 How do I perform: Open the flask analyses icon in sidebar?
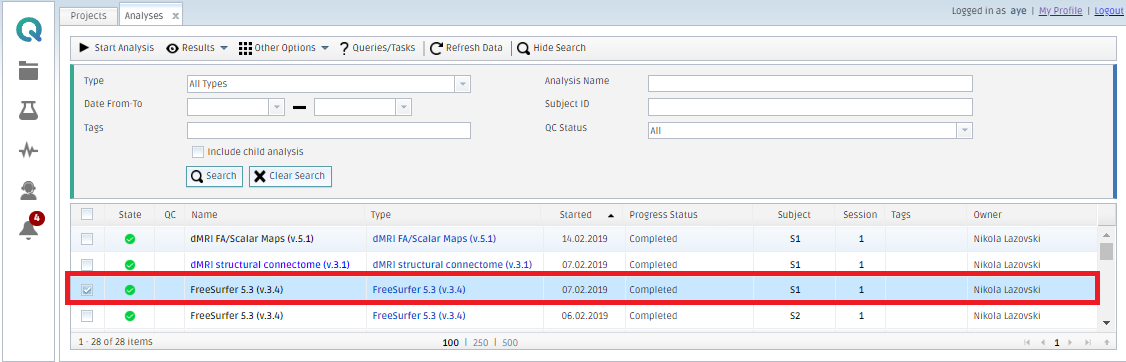28,110
